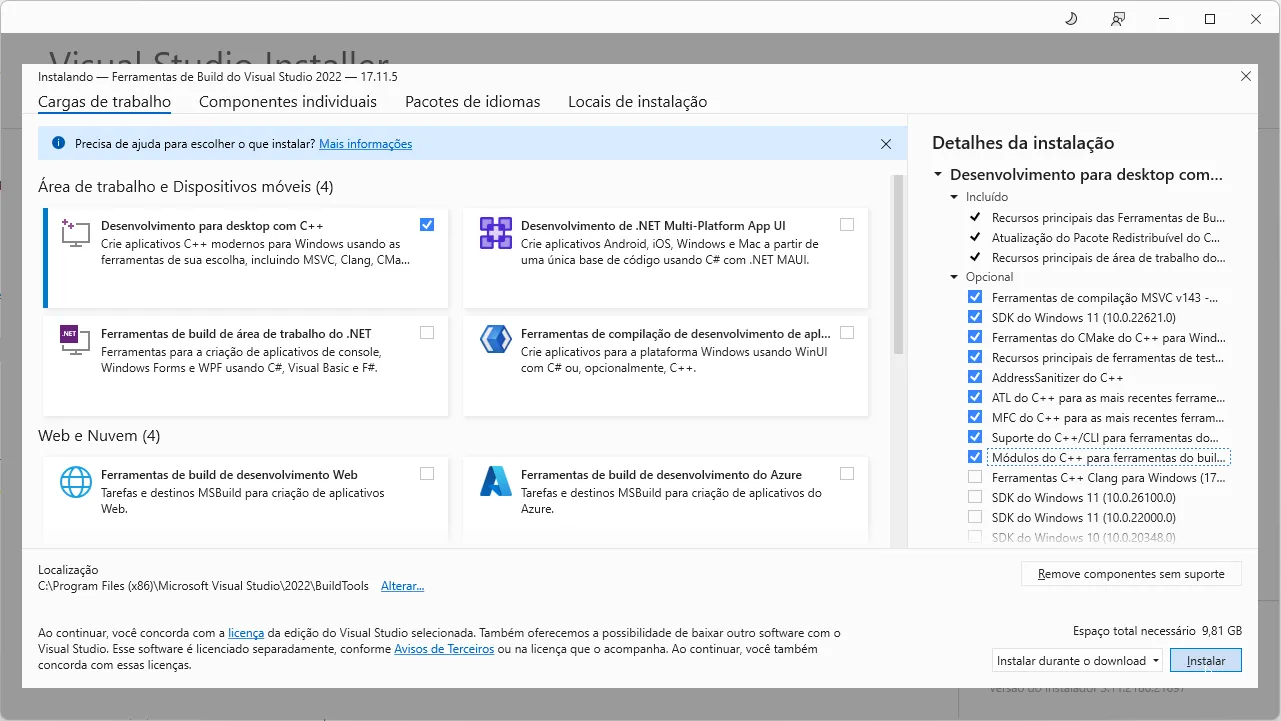1281x721 pixels.
Task: Click Atualização do Pacote Redistribuível do C++ item
Action: pyautogui.click(x=1105, y=238)
